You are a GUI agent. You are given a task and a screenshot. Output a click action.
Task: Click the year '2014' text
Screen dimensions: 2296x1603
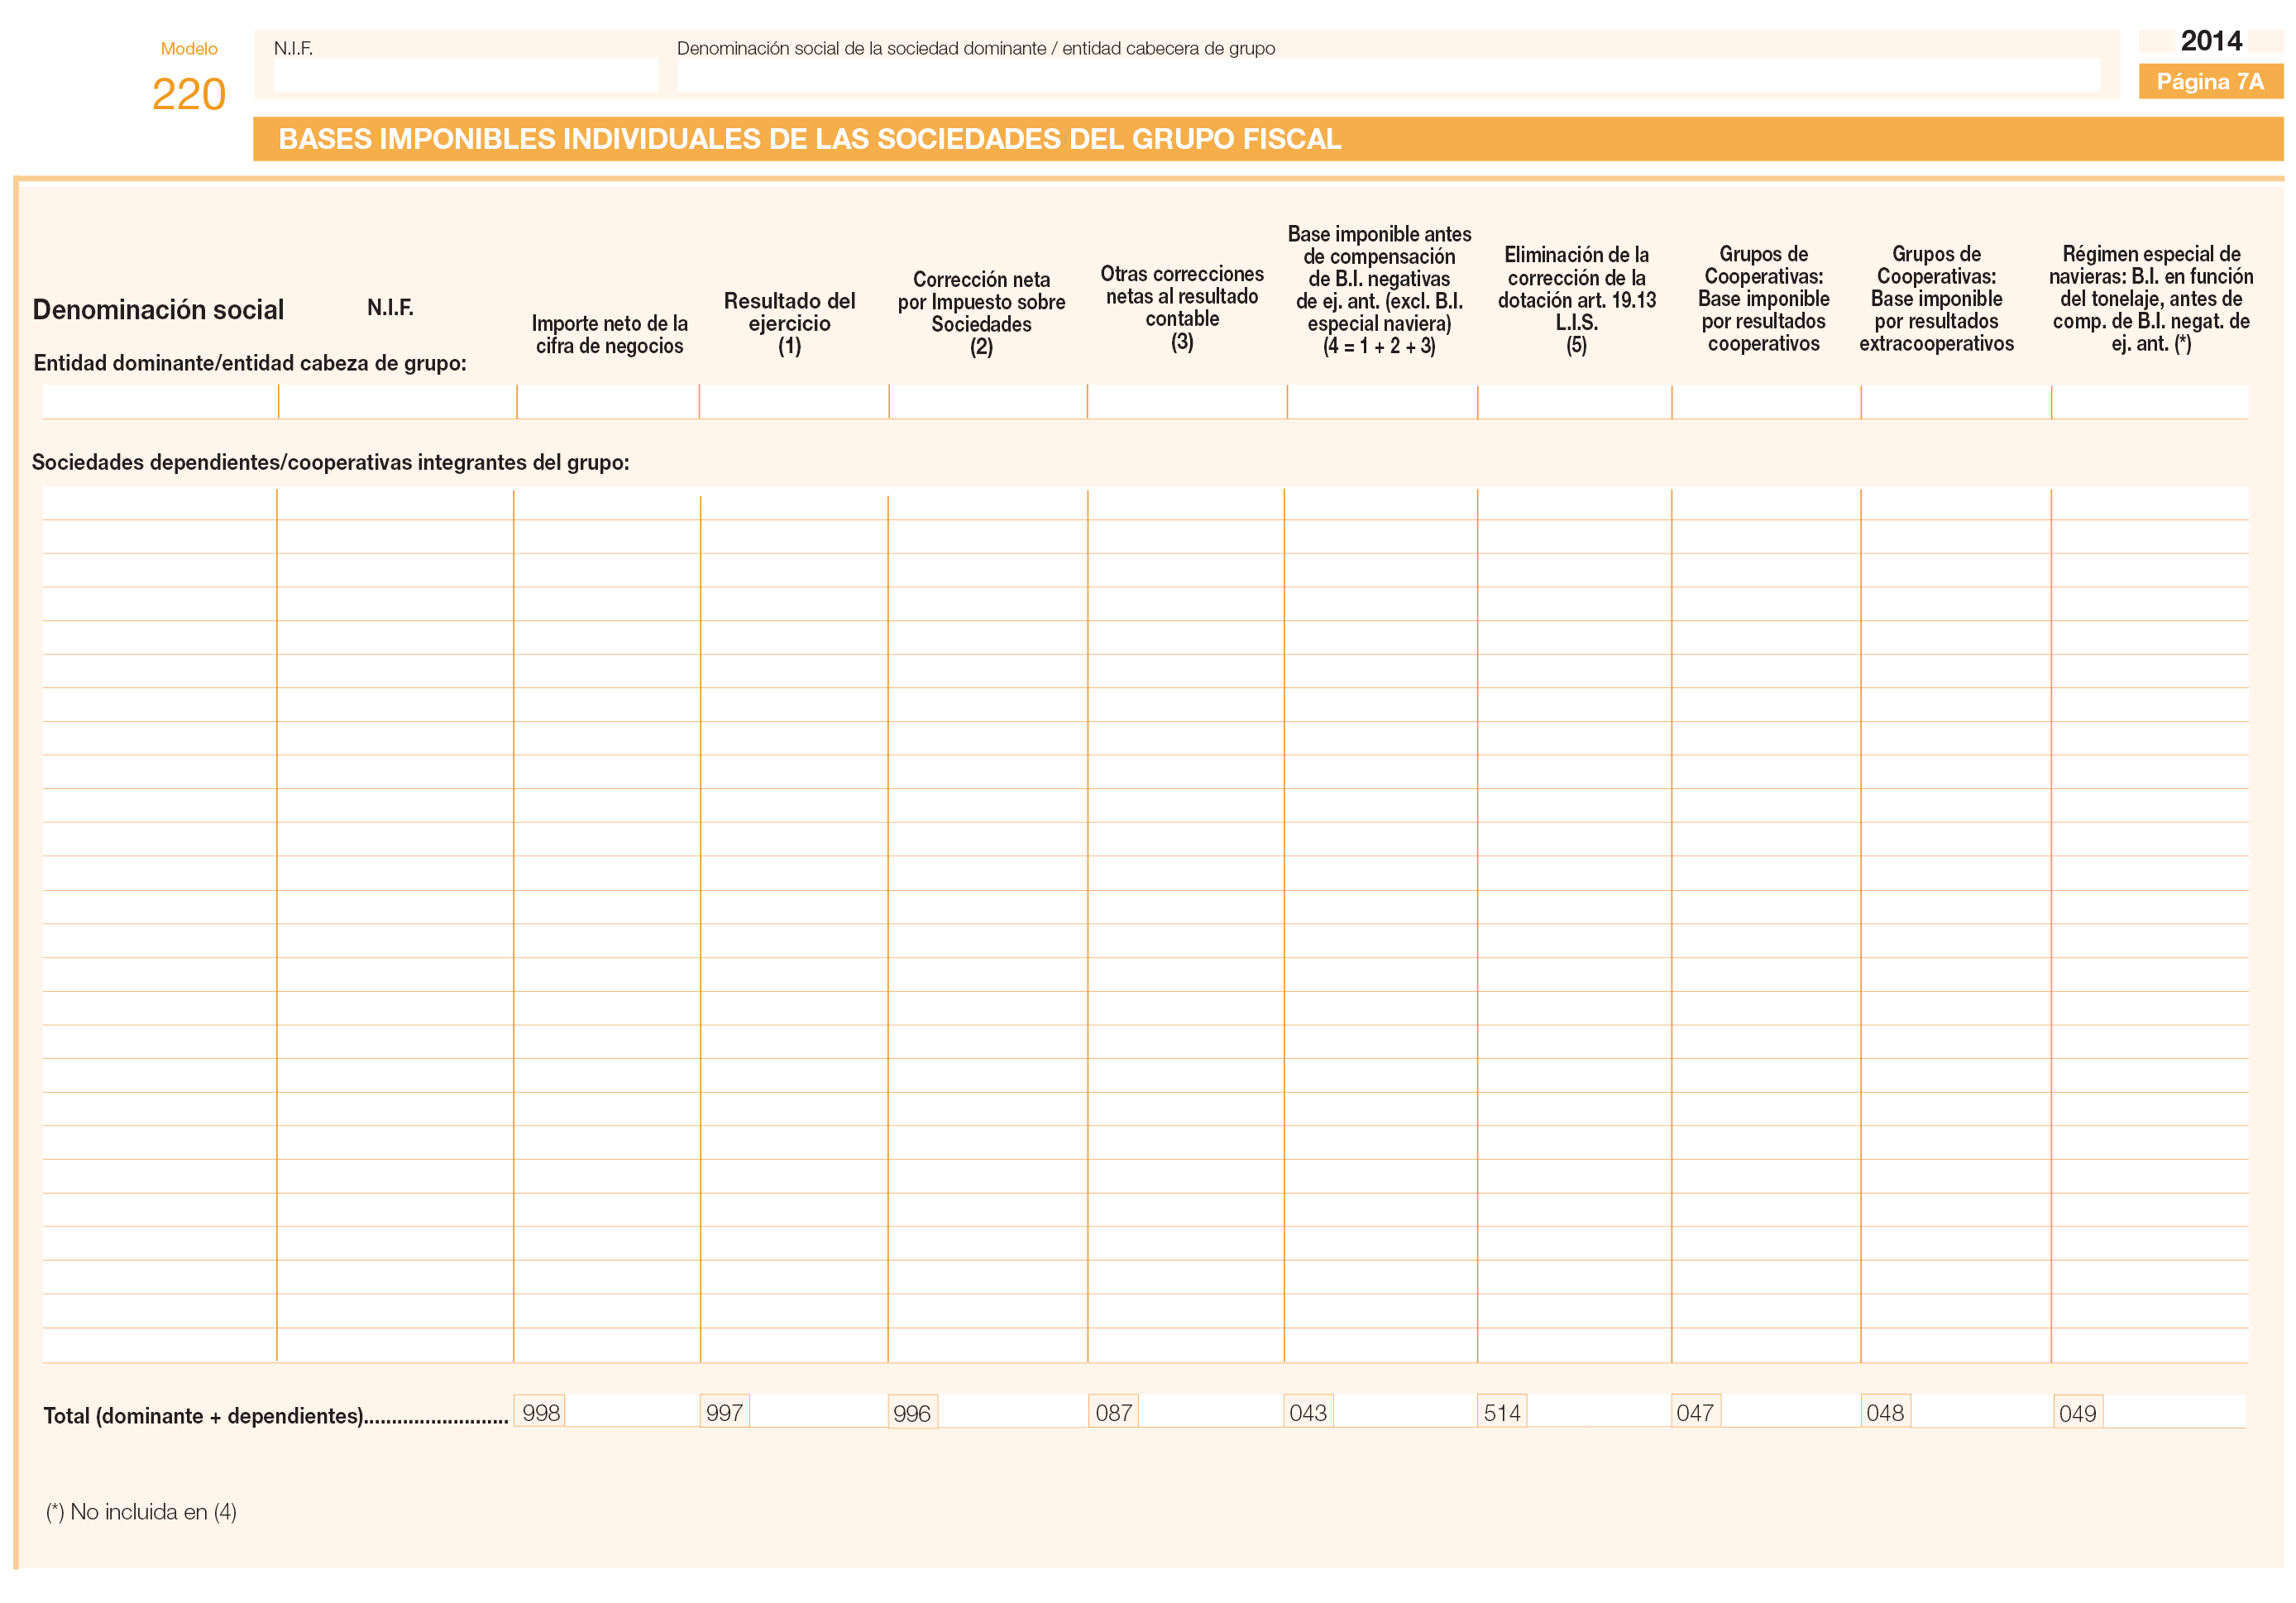pyautogui.click(x=2211, y=41)
